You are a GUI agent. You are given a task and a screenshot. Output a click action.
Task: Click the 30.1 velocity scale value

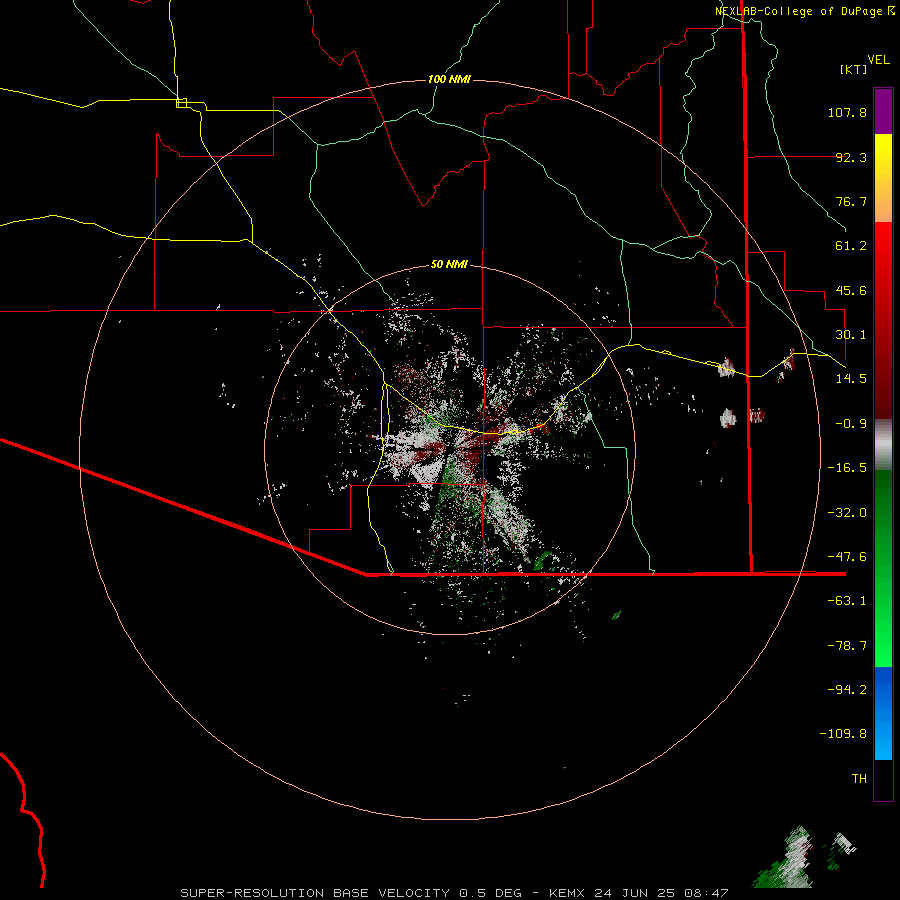(851, 335)
